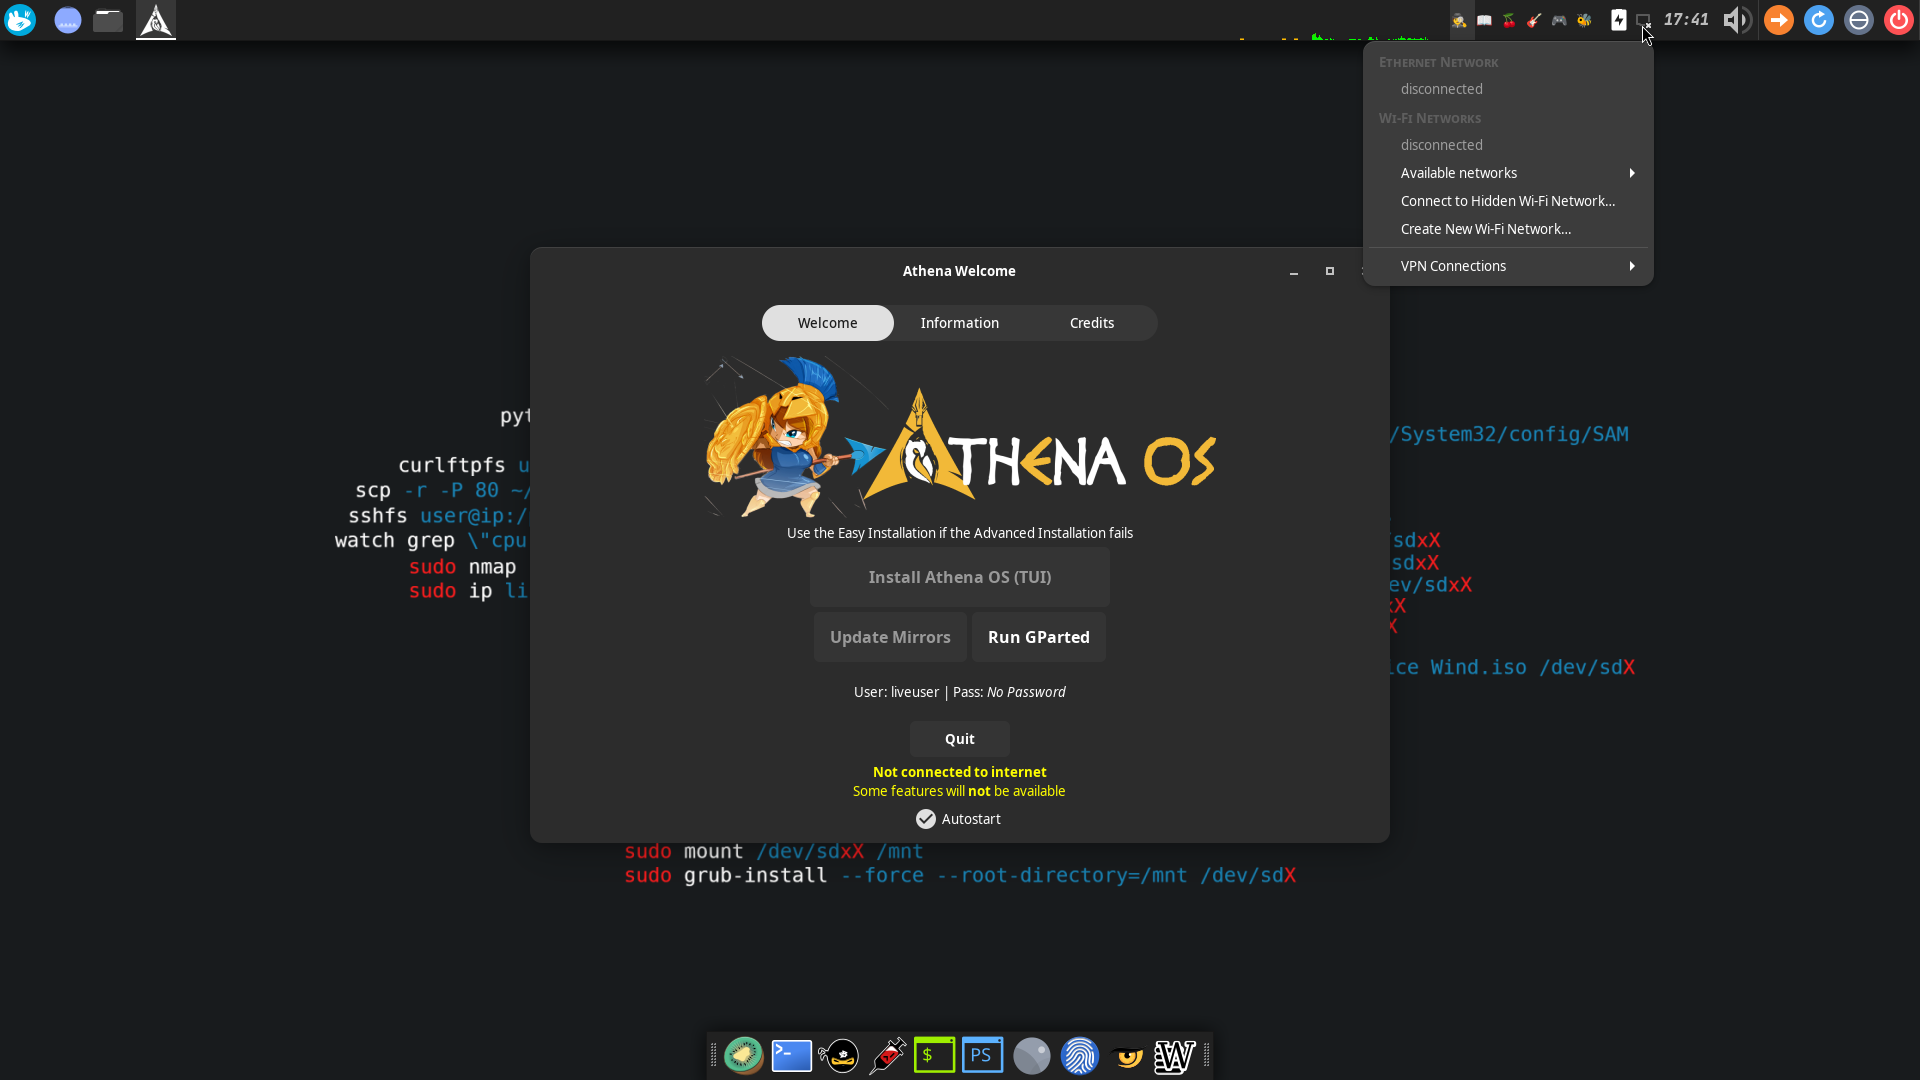Click the Athena Welcome taskbar button

156,20
